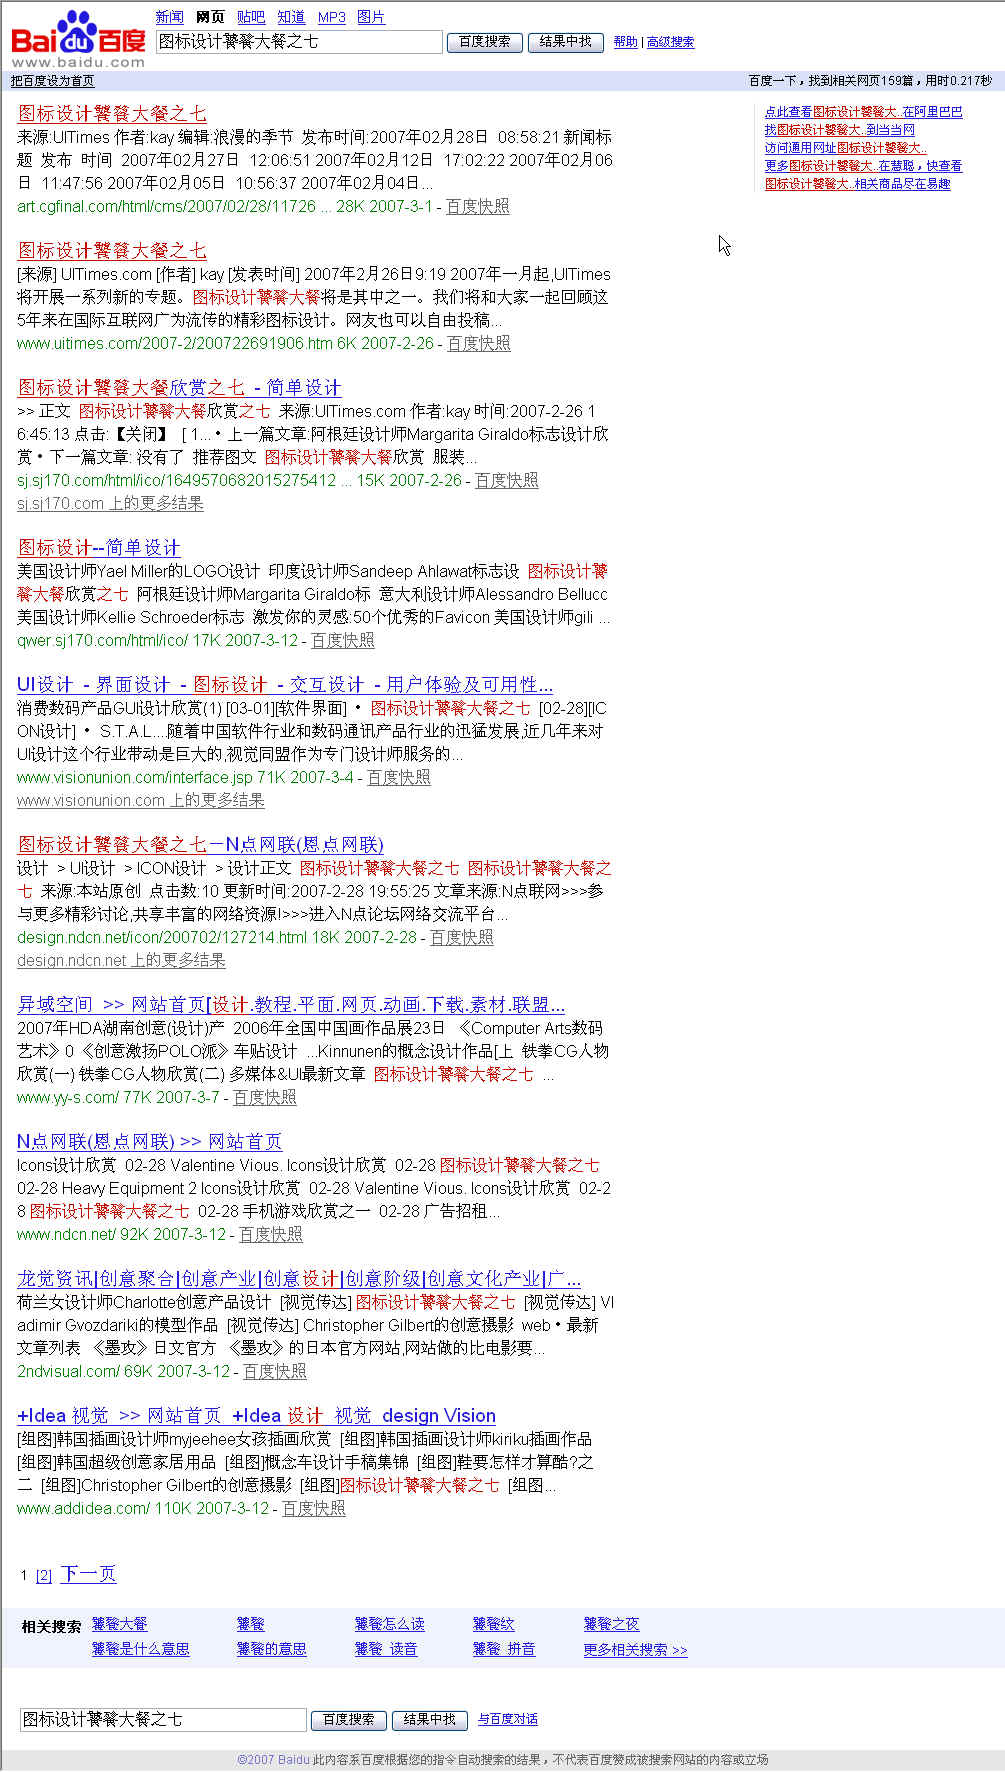The image size is (1005, 1772).
Task: Search related term 饕餮怎么读
Action: coord(389,1624)
